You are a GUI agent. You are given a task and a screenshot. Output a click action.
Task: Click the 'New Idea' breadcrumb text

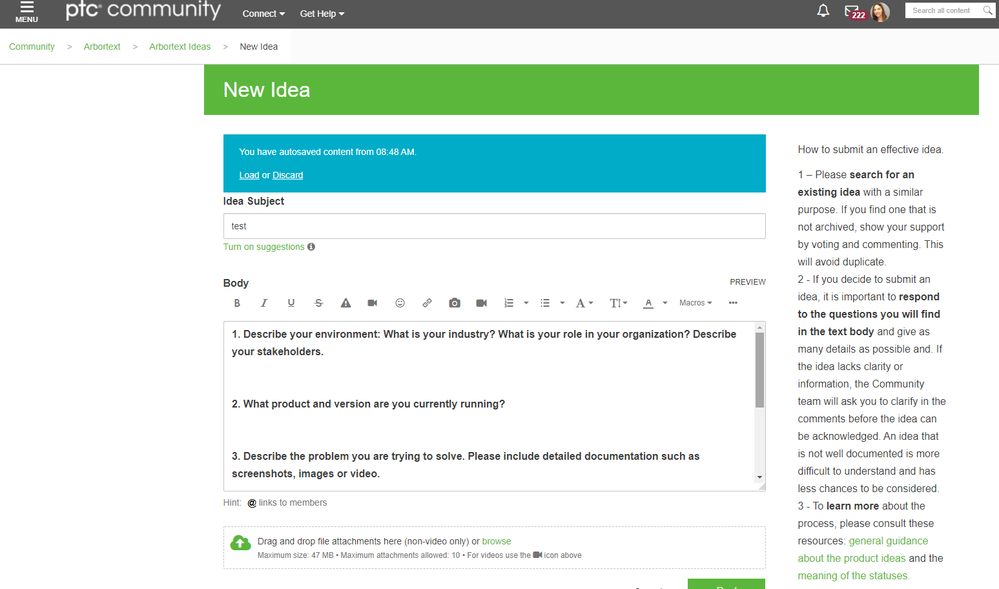tap(259, 47)
